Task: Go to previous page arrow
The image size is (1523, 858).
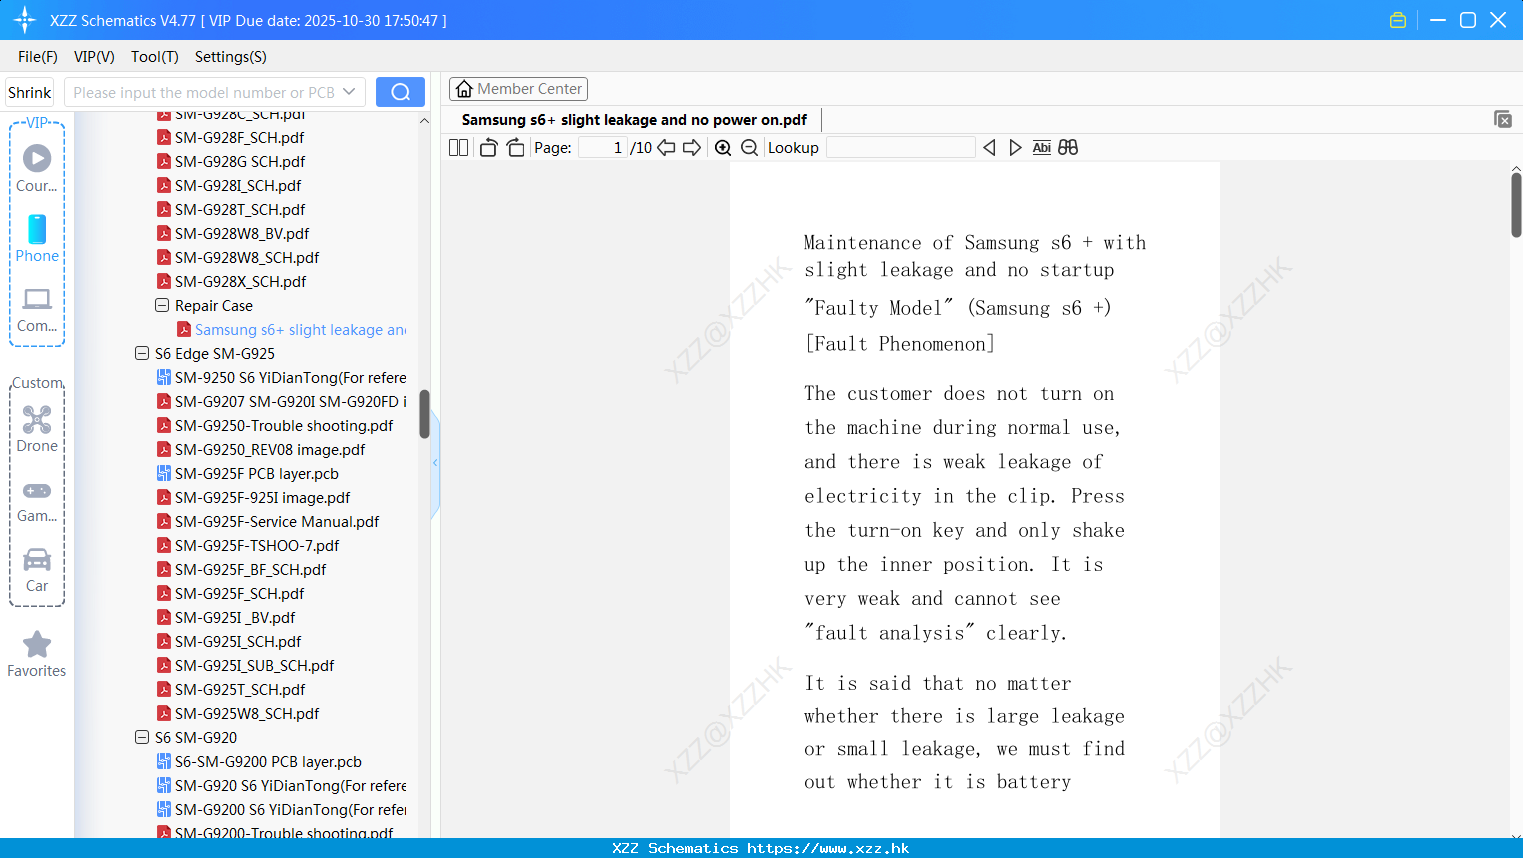Action: 666,148
